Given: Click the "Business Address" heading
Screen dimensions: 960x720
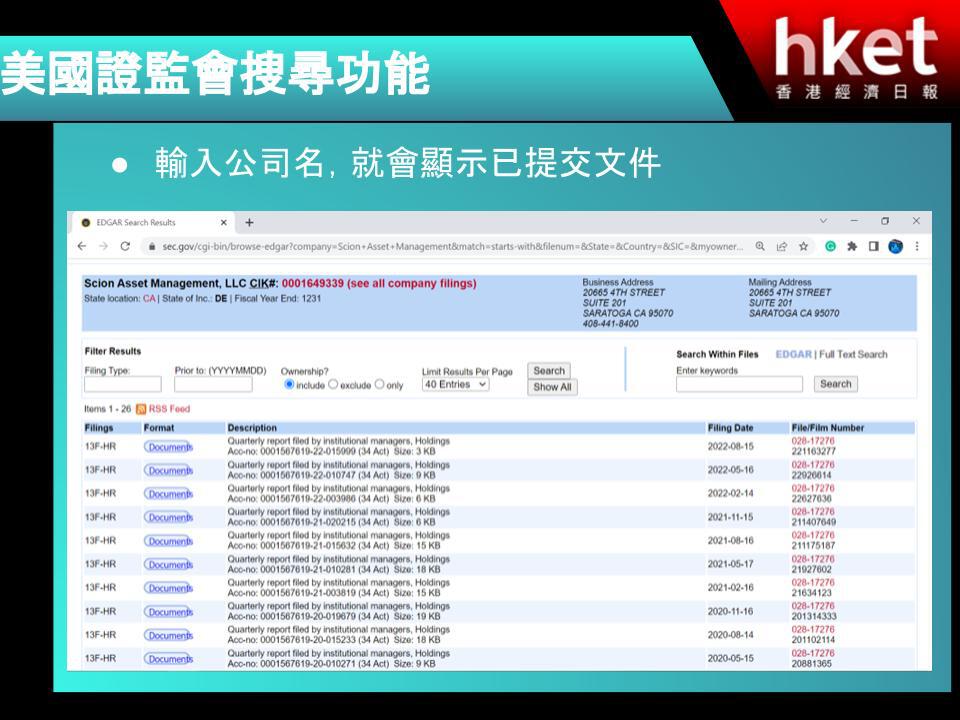Looking at the screenshot, I should click(618, 282).
